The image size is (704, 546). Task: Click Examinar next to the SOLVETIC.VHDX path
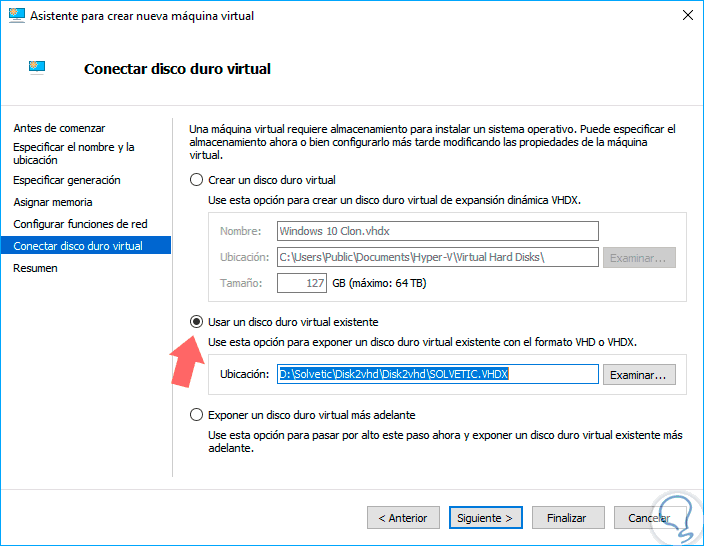coord(640,374)
